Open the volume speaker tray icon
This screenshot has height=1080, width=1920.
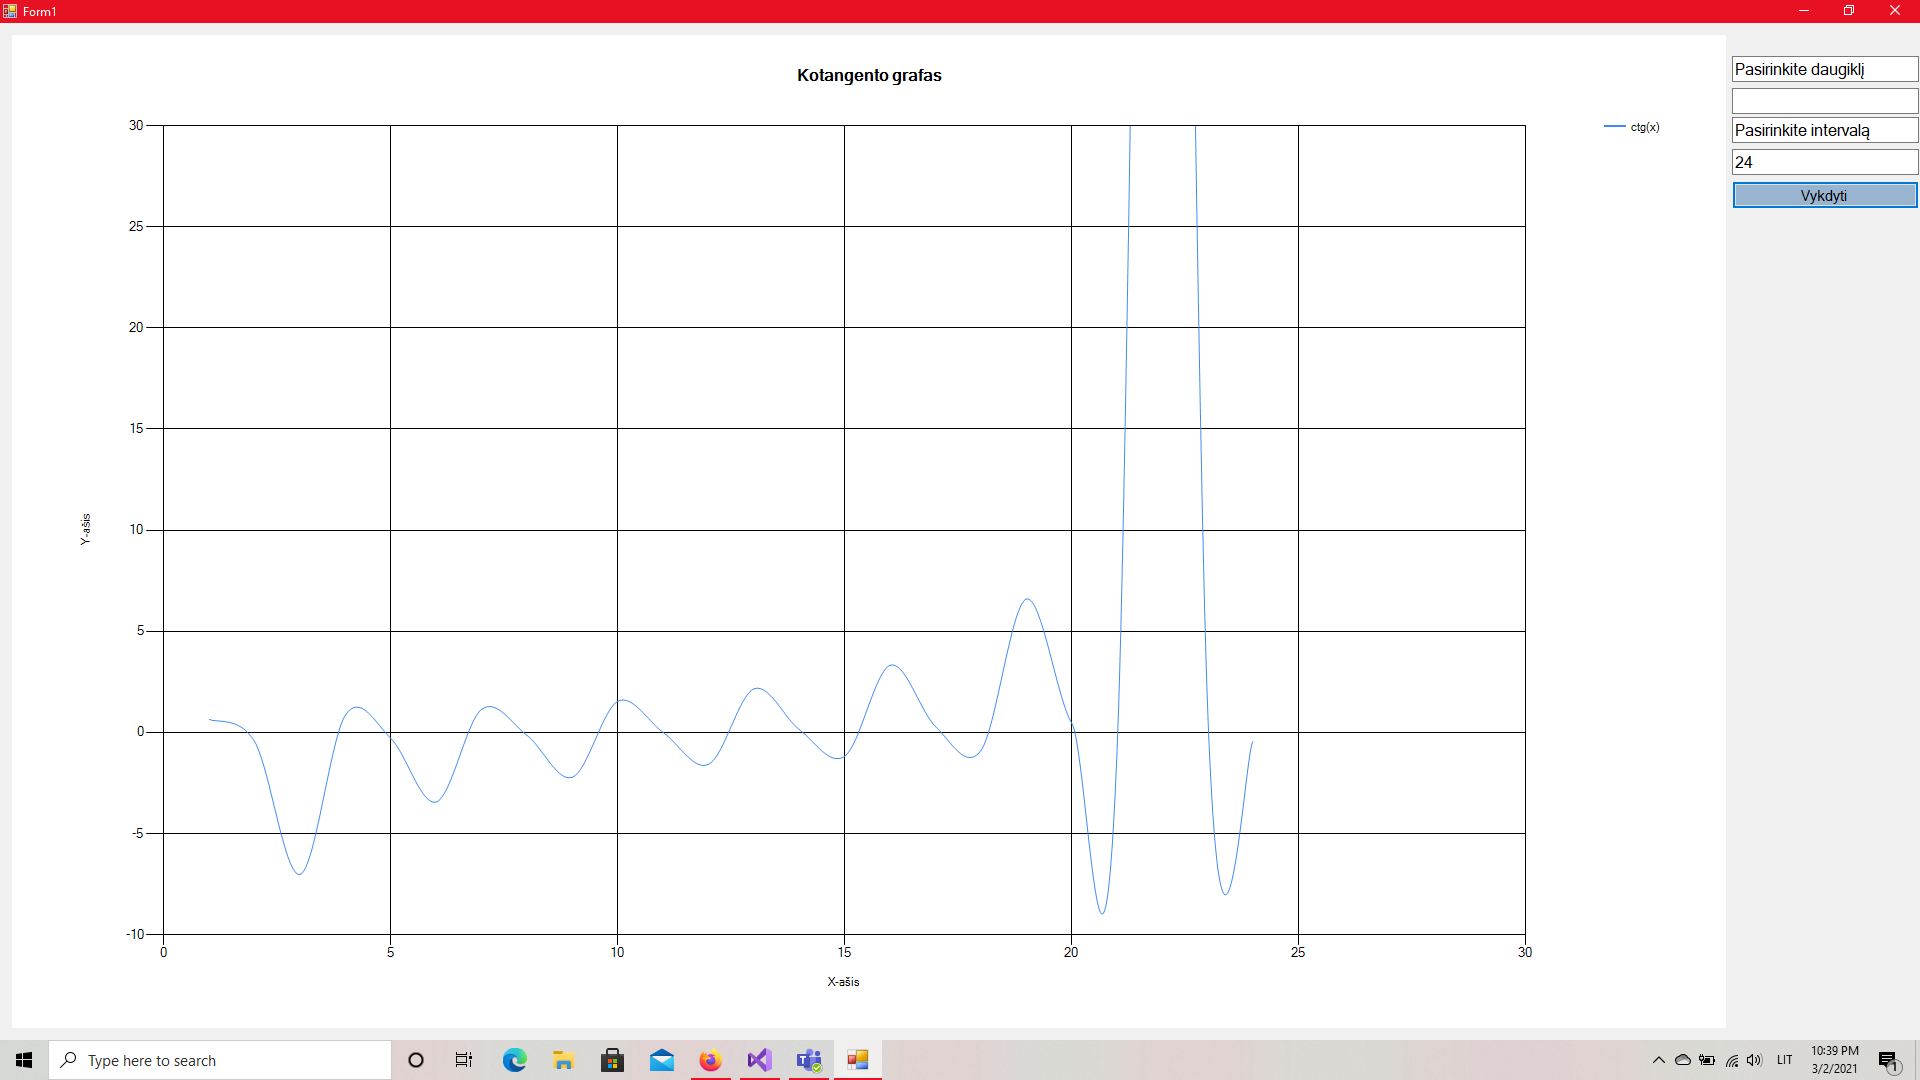pos(1755,1060)
